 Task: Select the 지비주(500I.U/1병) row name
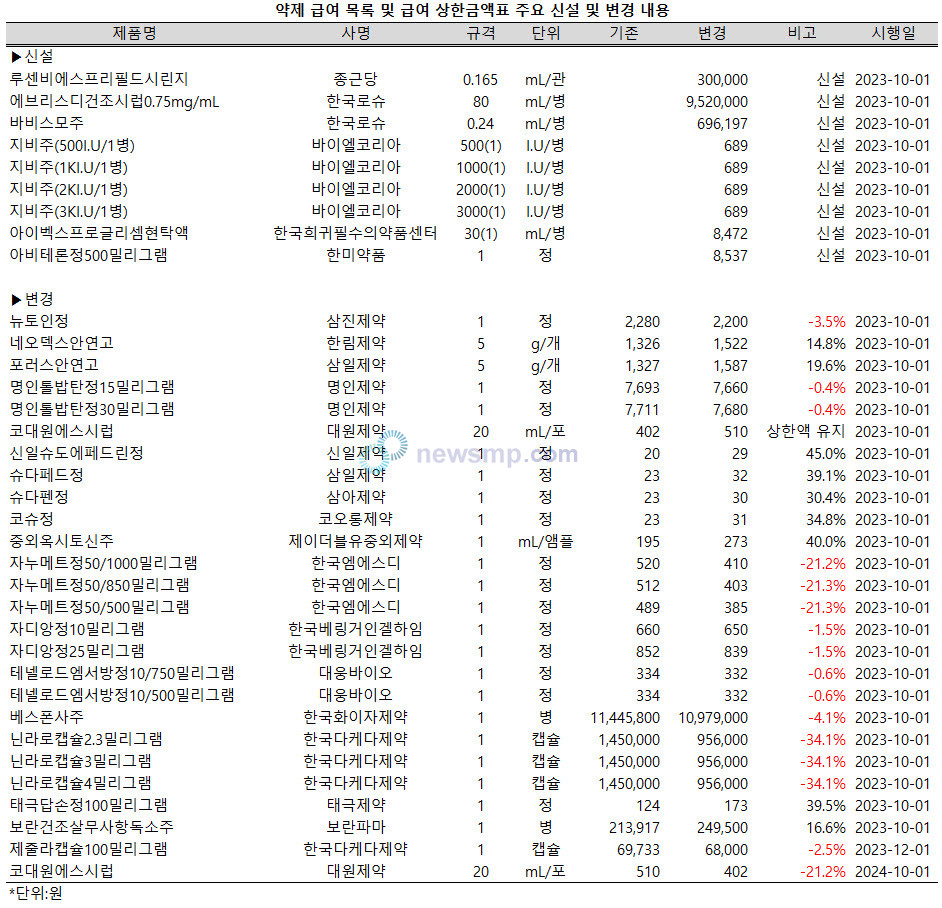pos(72,145)
